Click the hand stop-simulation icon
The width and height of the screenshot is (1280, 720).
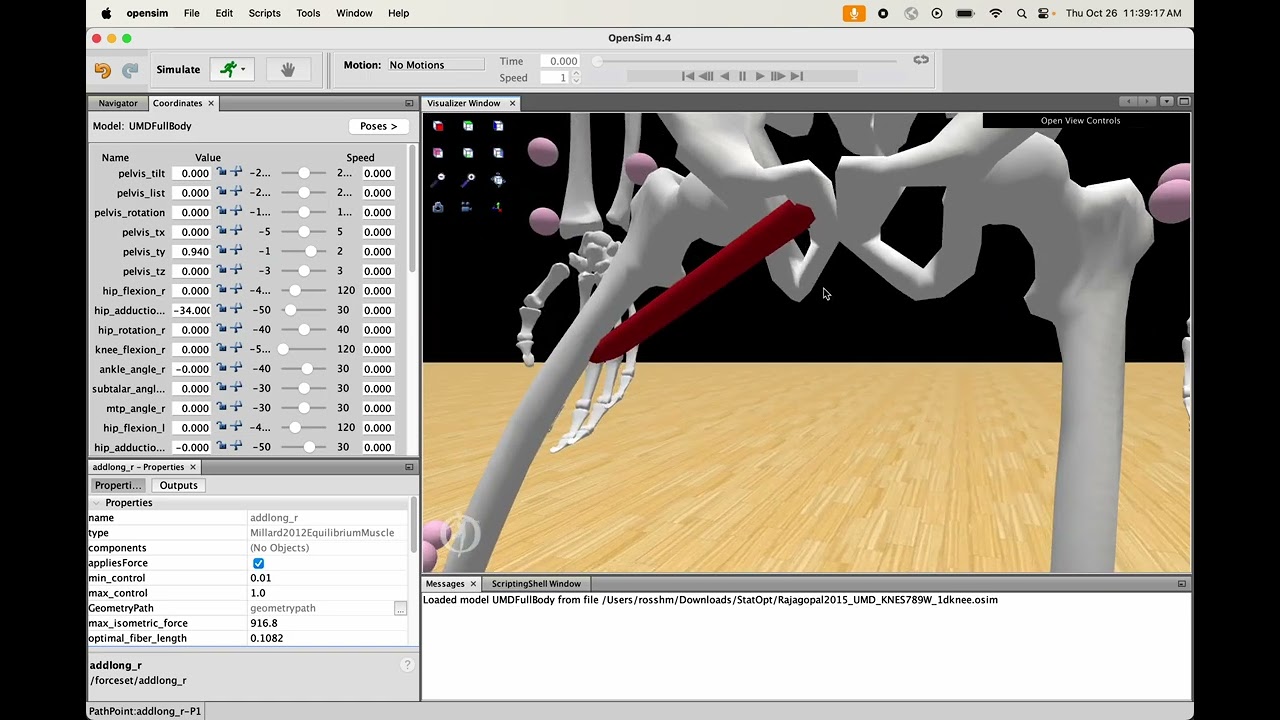(x=288, y=69)
